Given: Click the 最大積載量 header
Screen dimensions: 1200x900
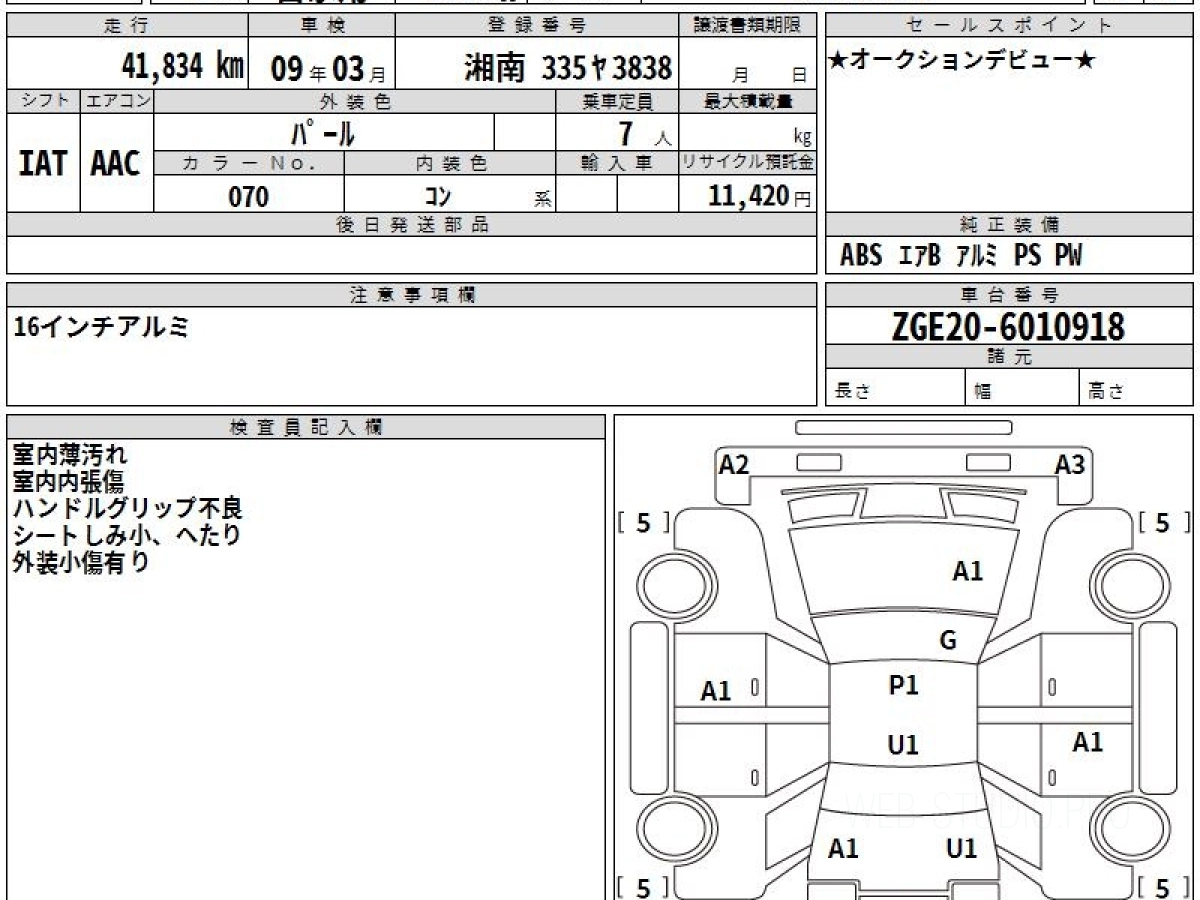Looking at the screenshot, I should pyautogui.click(x=748, y=101).
